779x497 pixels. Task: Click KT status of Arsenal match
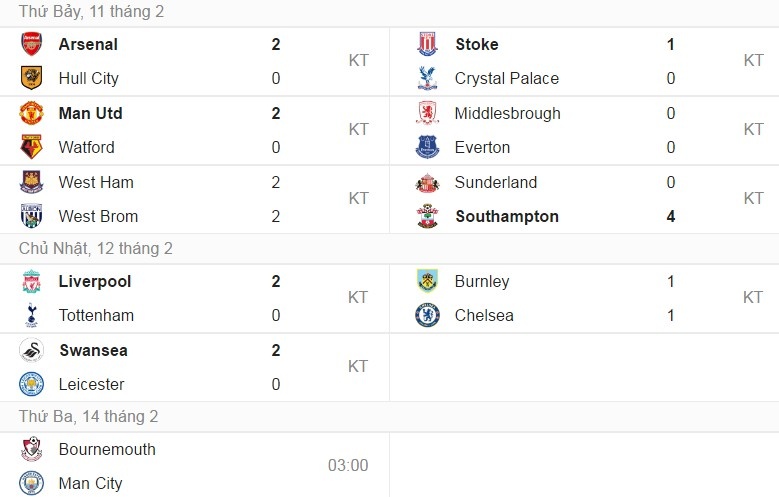tap(358, 60)
